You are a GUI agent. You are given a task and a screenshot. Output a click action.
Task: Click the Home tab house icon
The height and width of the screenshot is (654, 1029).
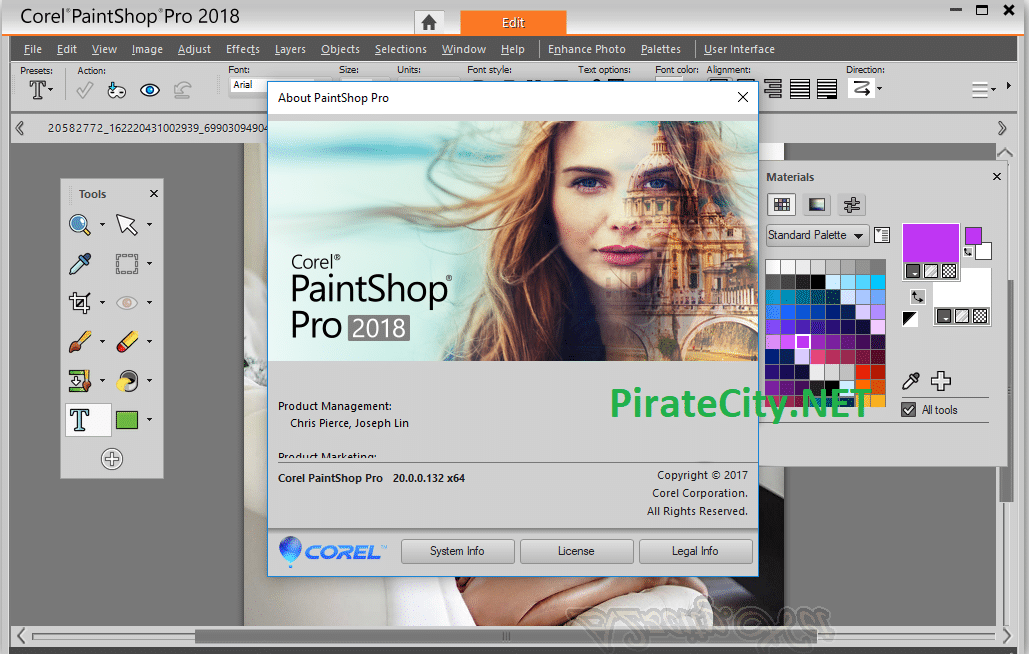click(x=429, y=23)
